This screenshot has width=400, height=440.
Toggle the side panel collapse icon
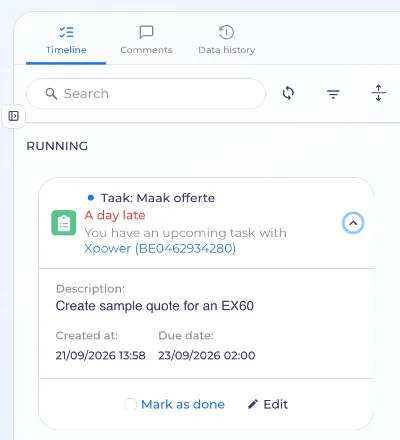(14, 116)
